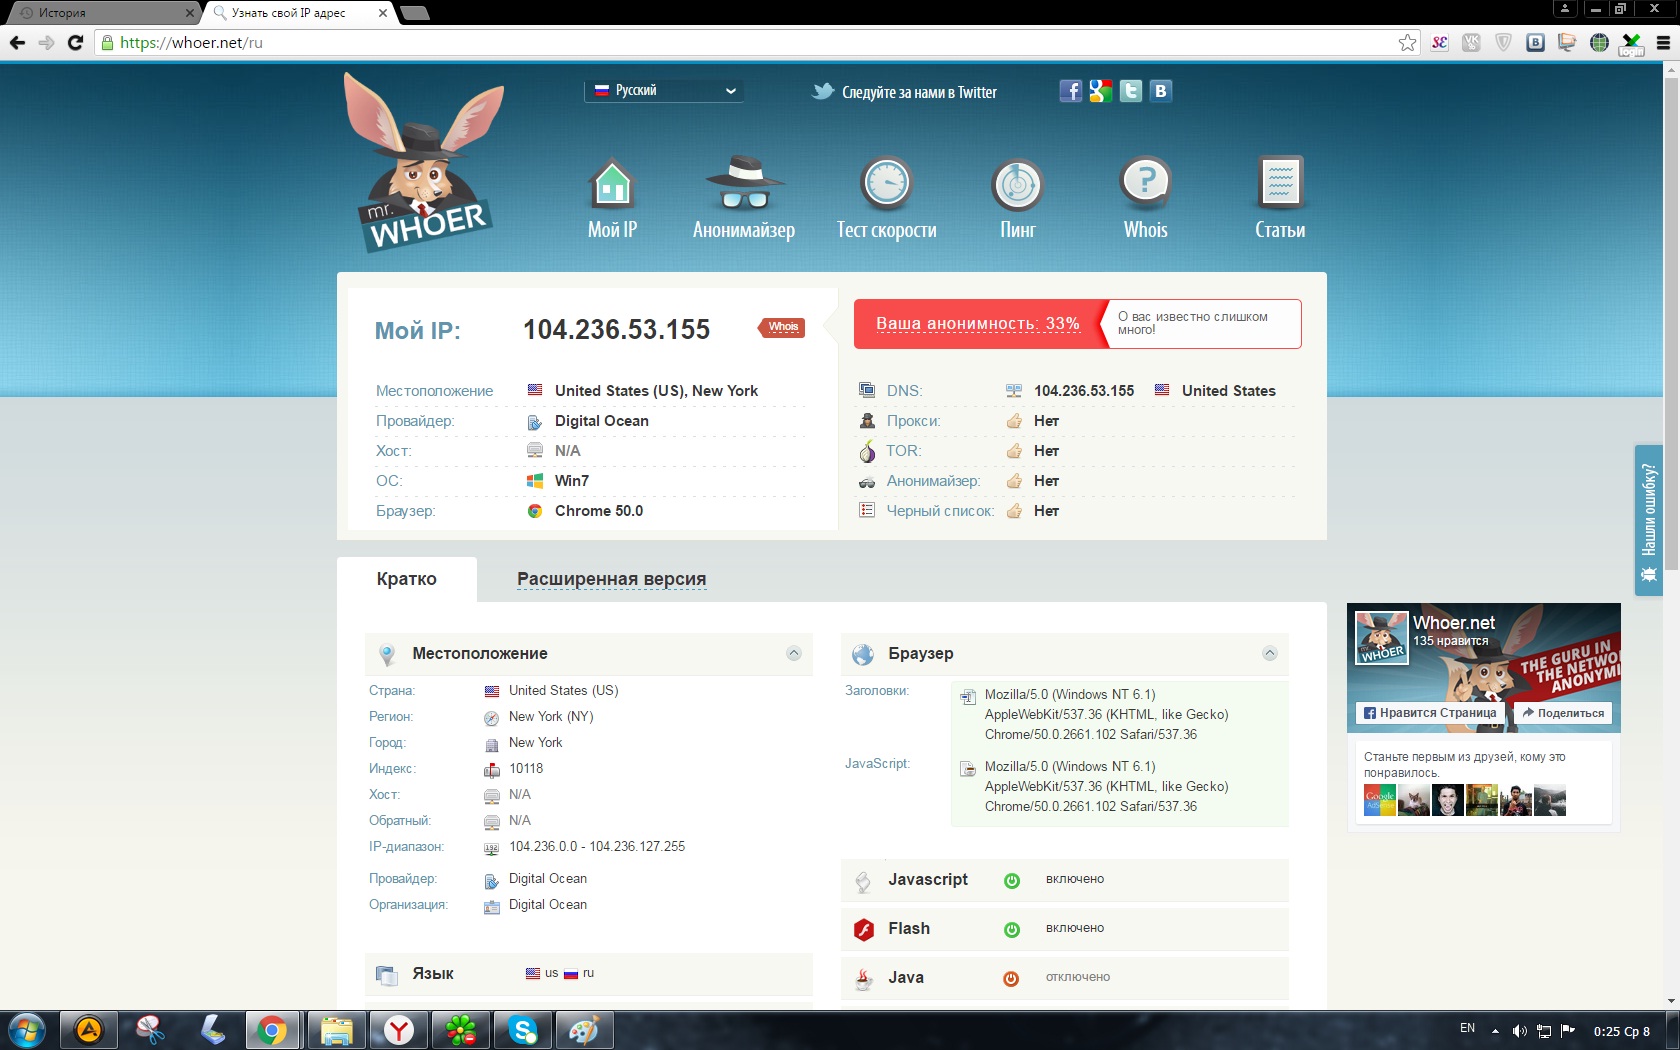Open ICQ flower icon in taskbar

[461, 1030]
